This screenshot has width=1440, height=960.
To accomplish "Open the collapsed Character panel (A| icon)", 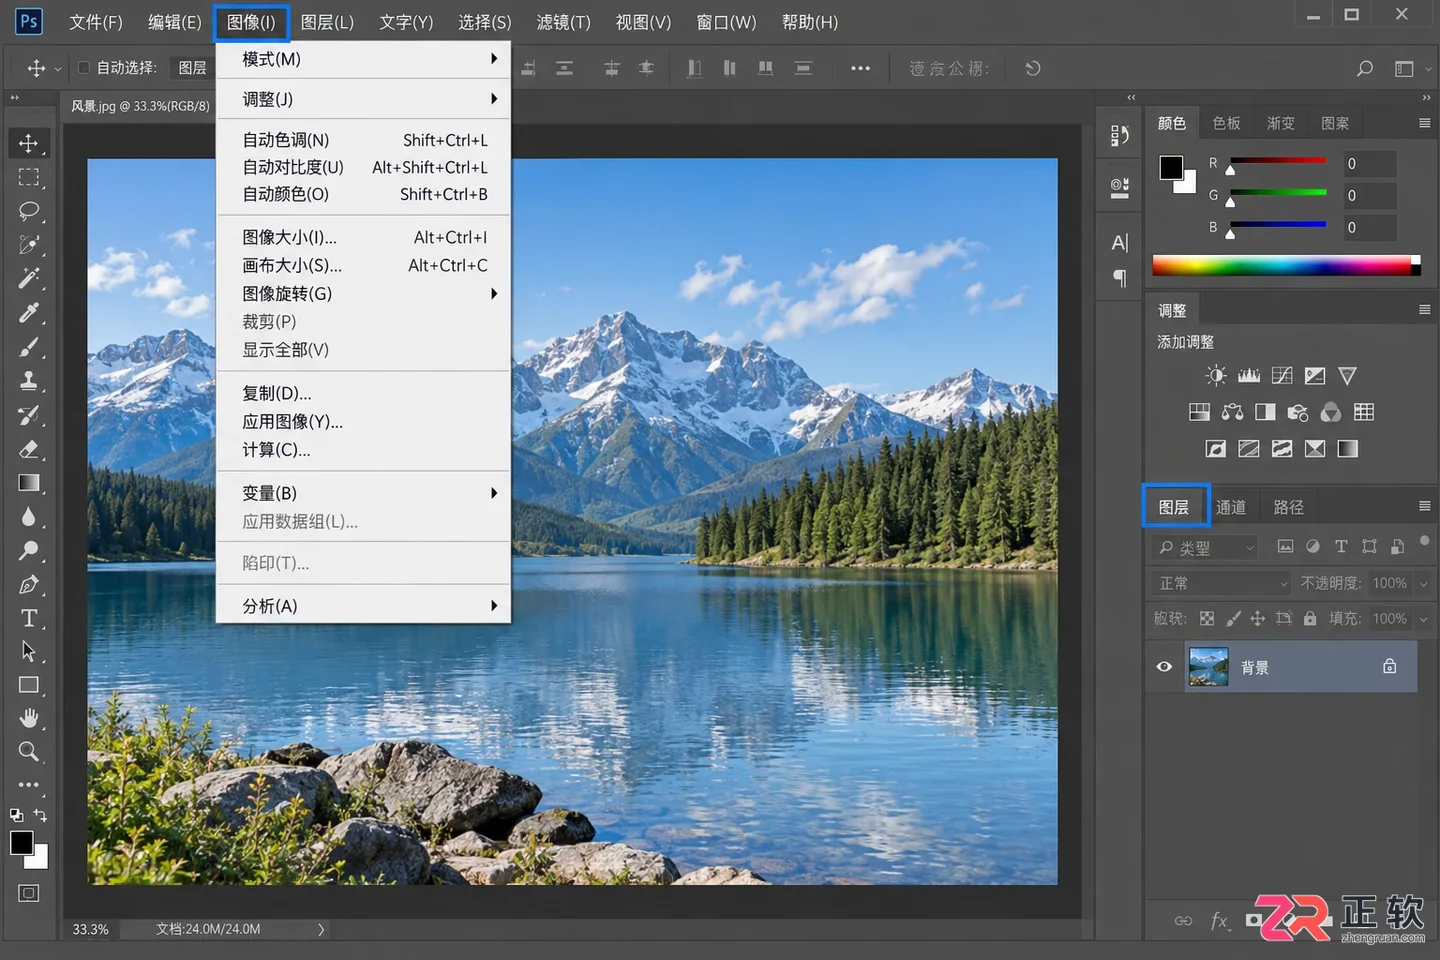I will pyautogui.click(x=1120, y=242).
